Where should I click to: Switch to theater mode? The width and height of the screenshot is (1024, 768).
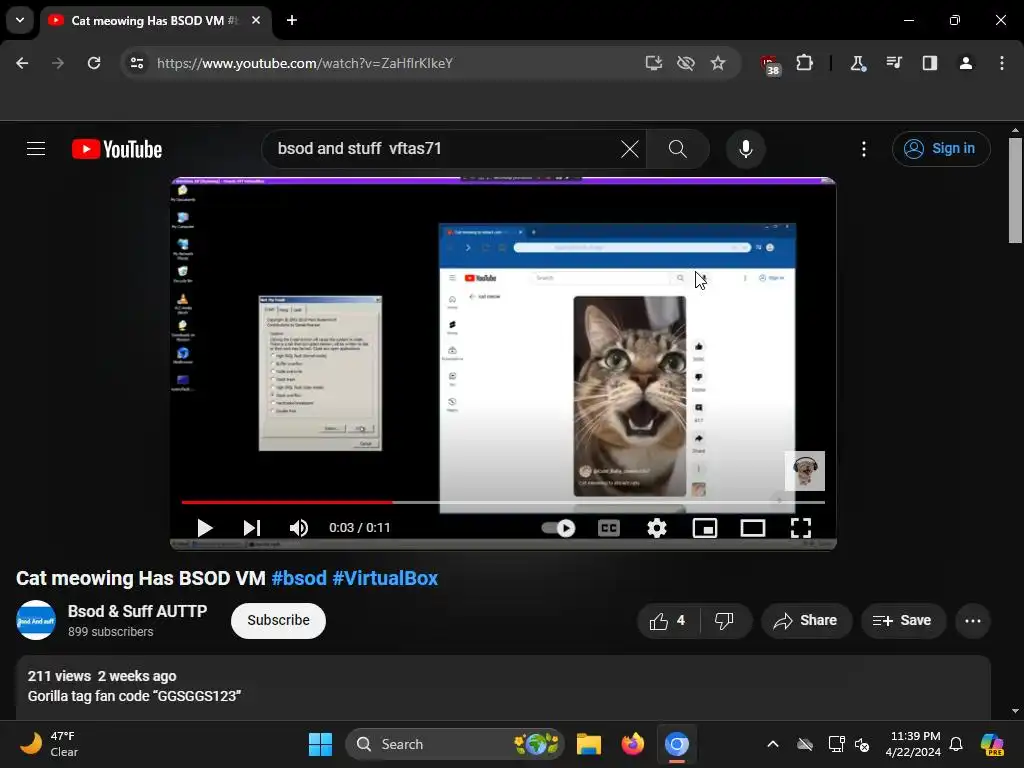pos(752,528)
